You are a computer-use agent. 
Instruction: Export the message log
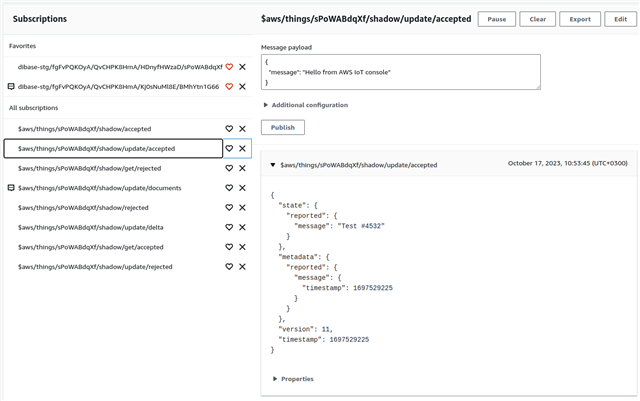[580, 19]
